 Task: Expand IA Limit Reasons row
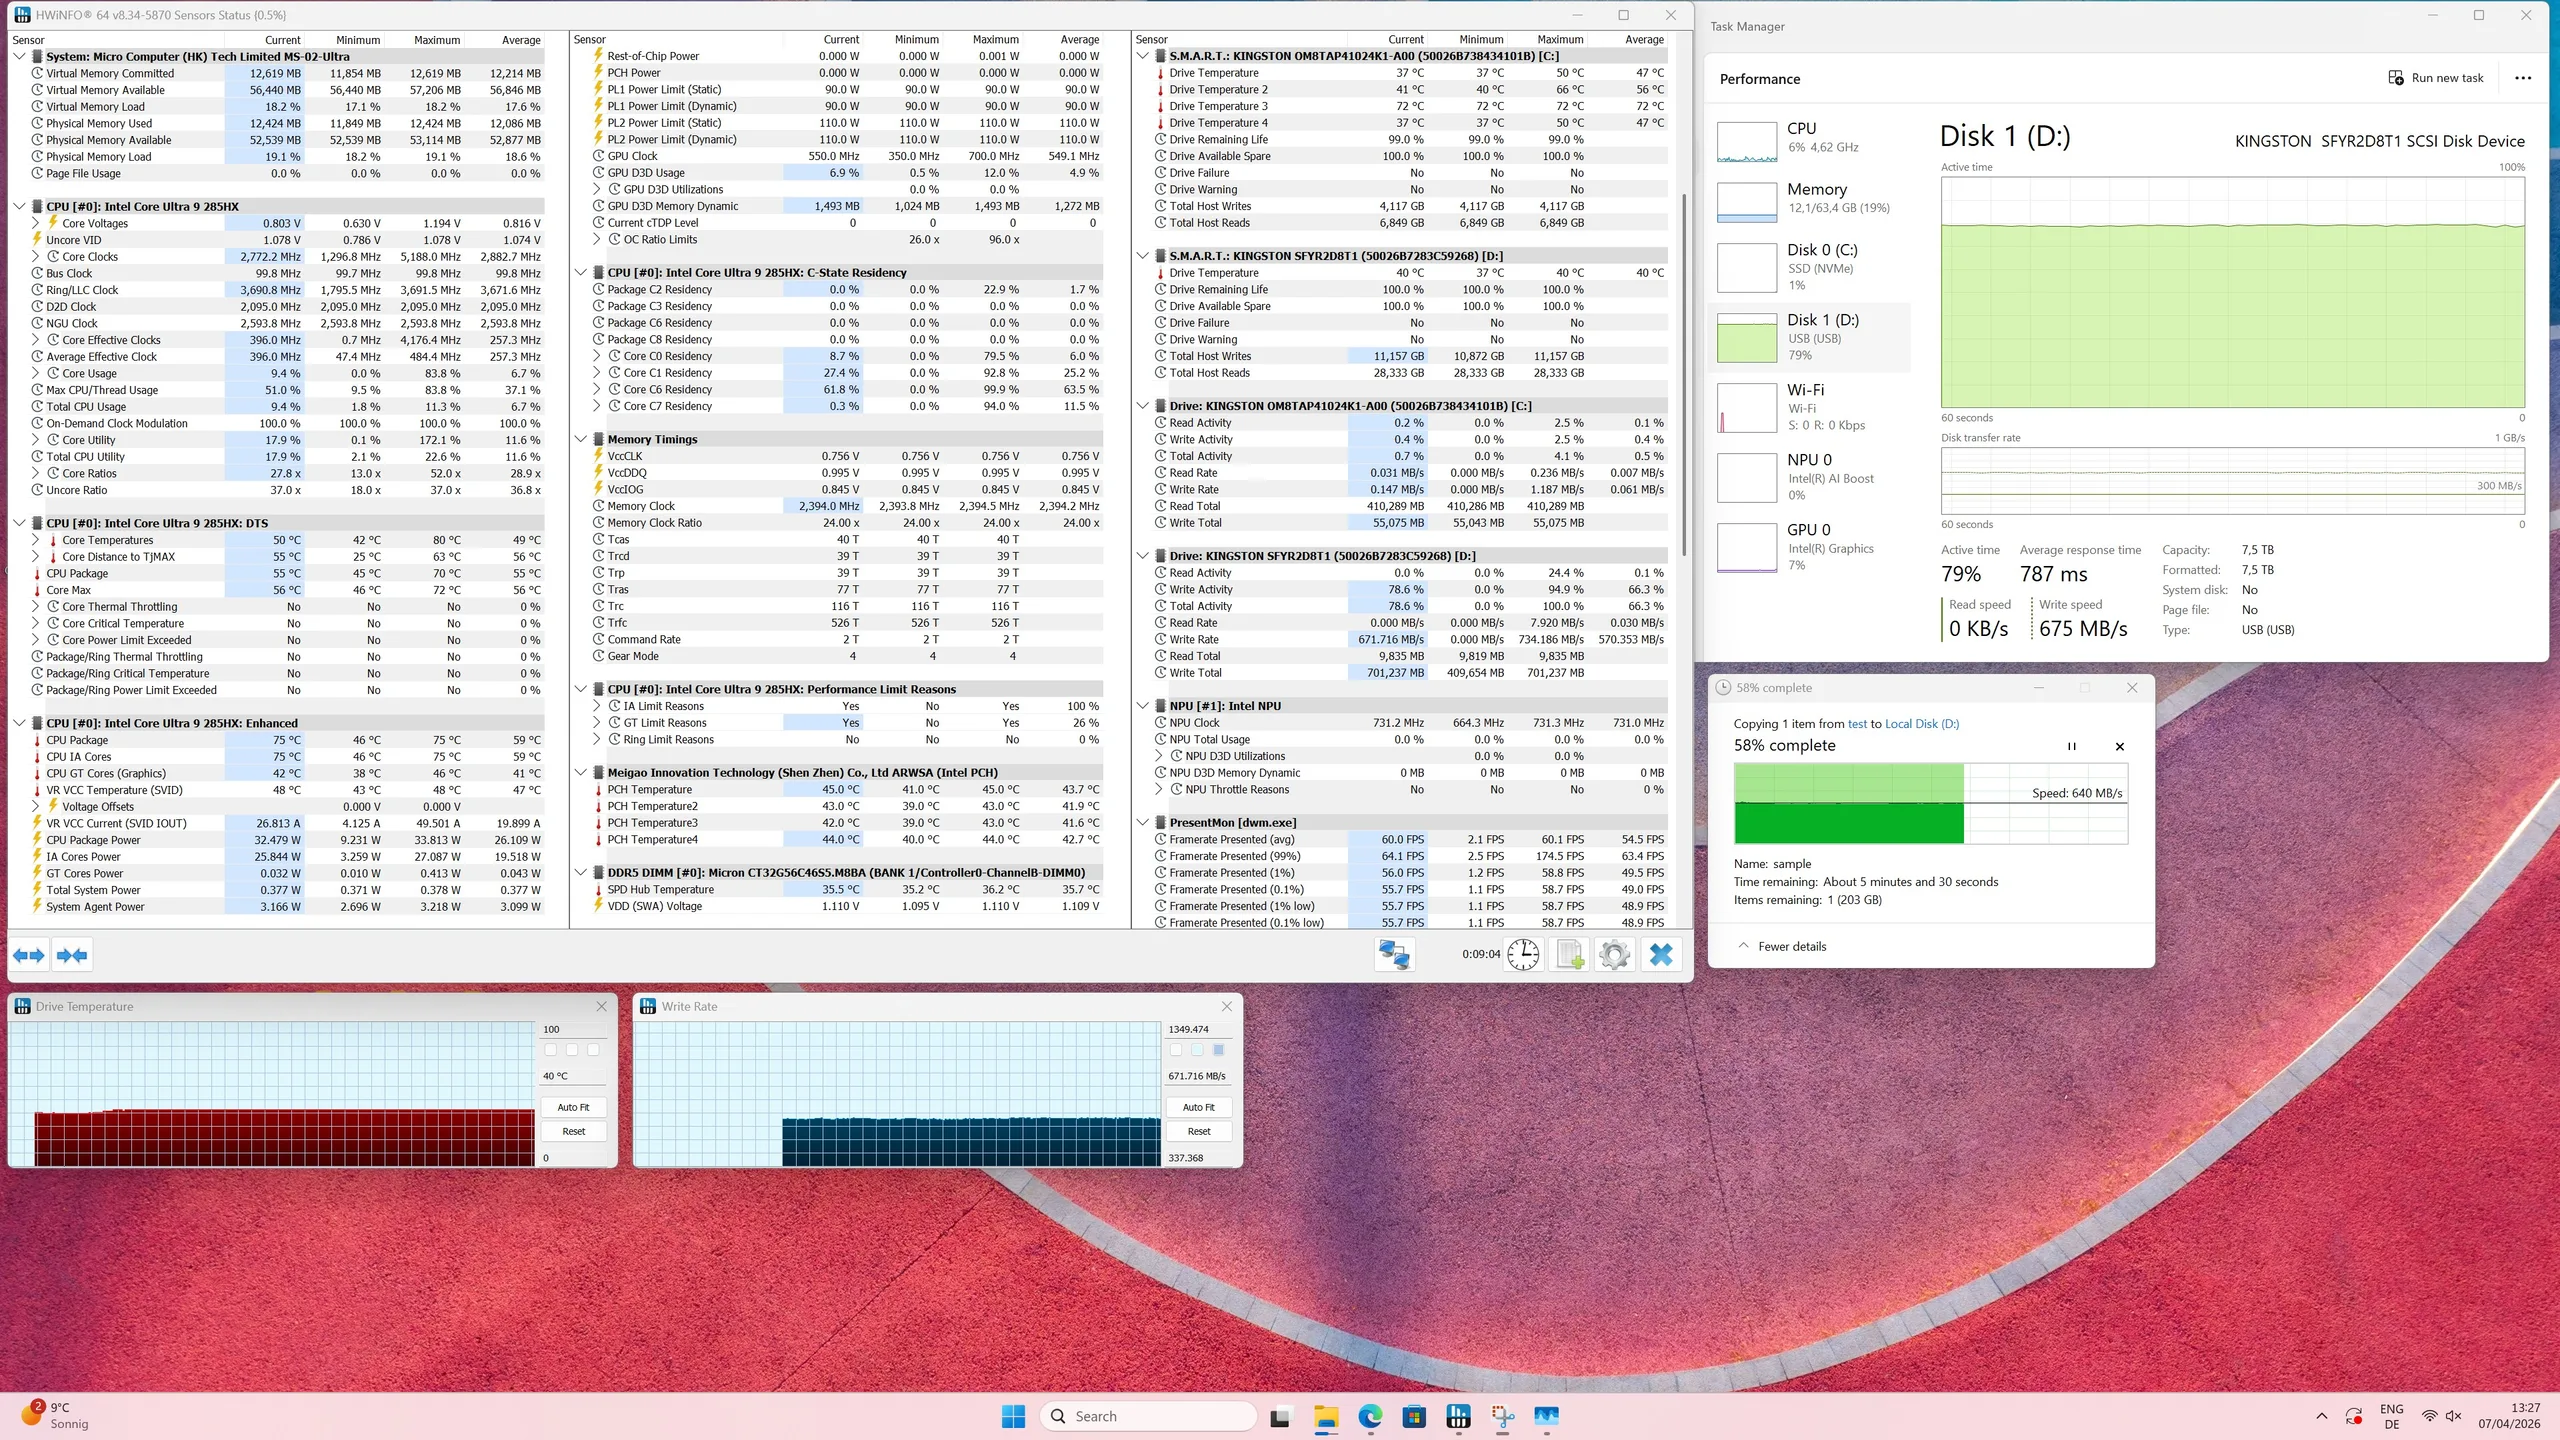coord(597,706)
